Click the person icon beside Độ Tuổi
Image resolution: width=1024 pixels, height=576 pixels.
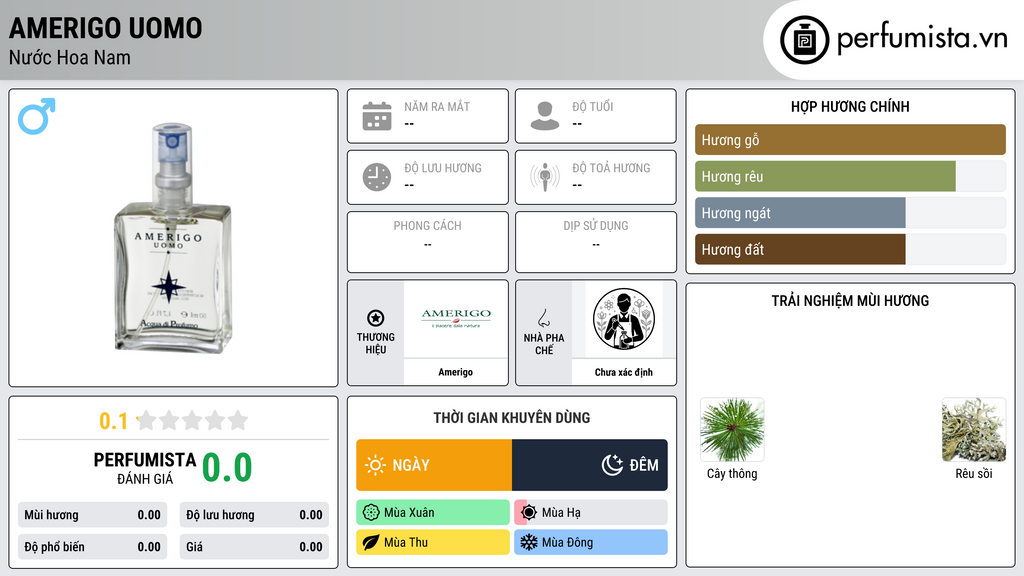[545, 116]
